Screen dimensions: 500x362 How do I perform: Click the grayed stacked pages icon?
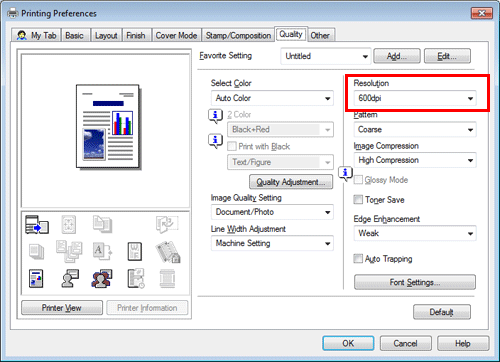click(x=36, y=252)
